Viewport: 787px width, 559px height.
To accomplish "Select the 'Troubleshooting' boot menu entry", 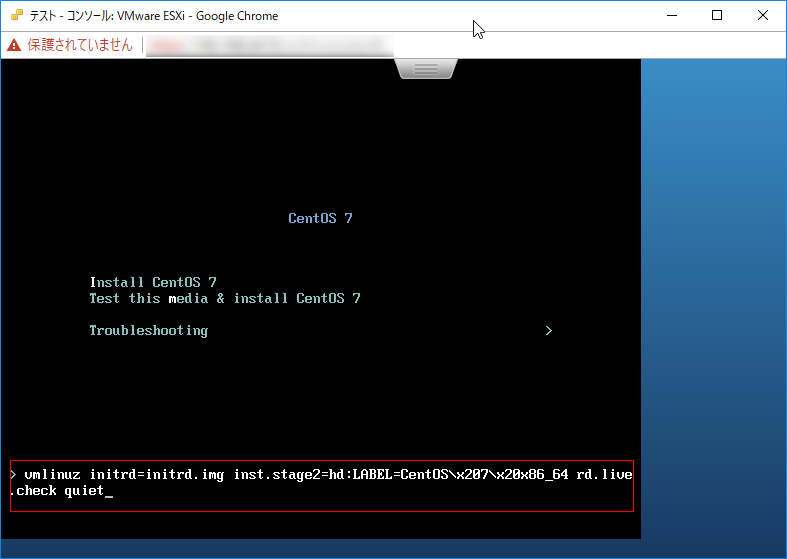I will 149,331.
